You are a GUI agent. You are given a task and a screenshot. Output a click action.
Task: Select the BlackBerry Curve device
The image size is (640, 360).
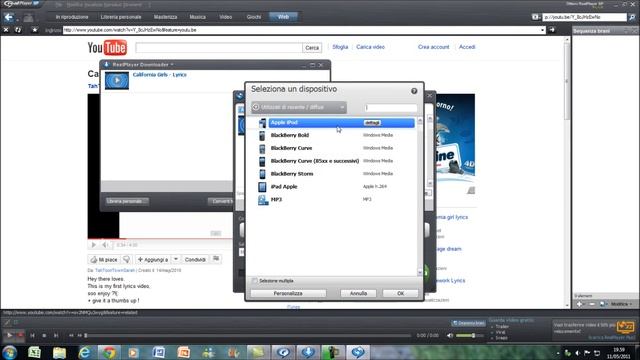(x=291, y=148)
